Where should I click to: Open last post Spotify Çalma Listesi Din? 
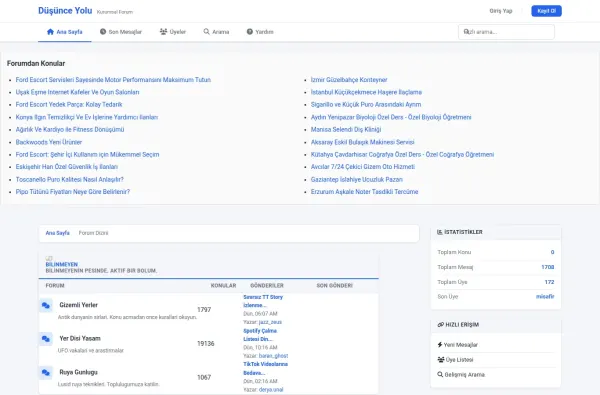click(260, 335)
